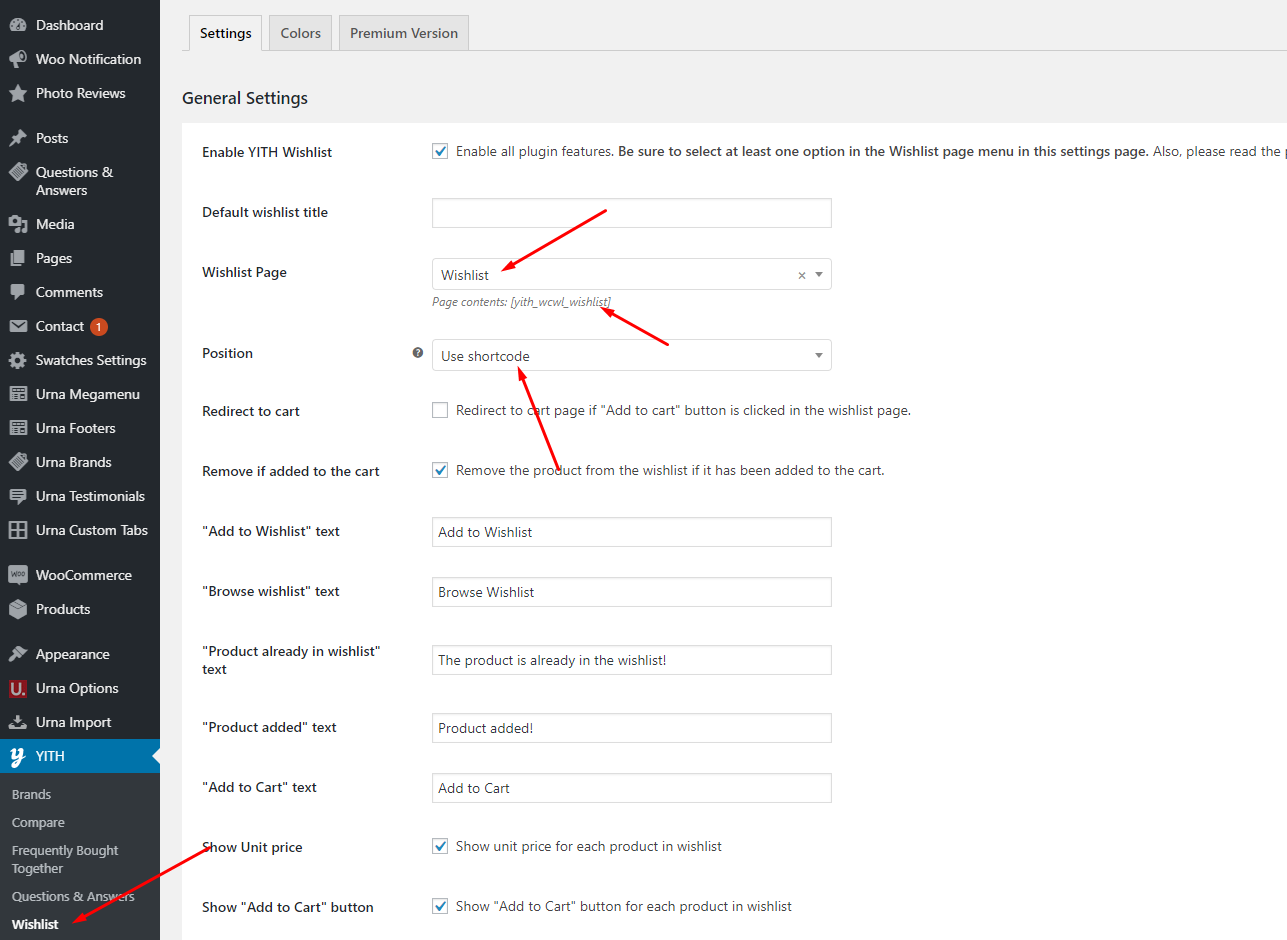Open the Position "Use shortcode" dropdown
The image size is (1287, 940).
pos(632,356)
